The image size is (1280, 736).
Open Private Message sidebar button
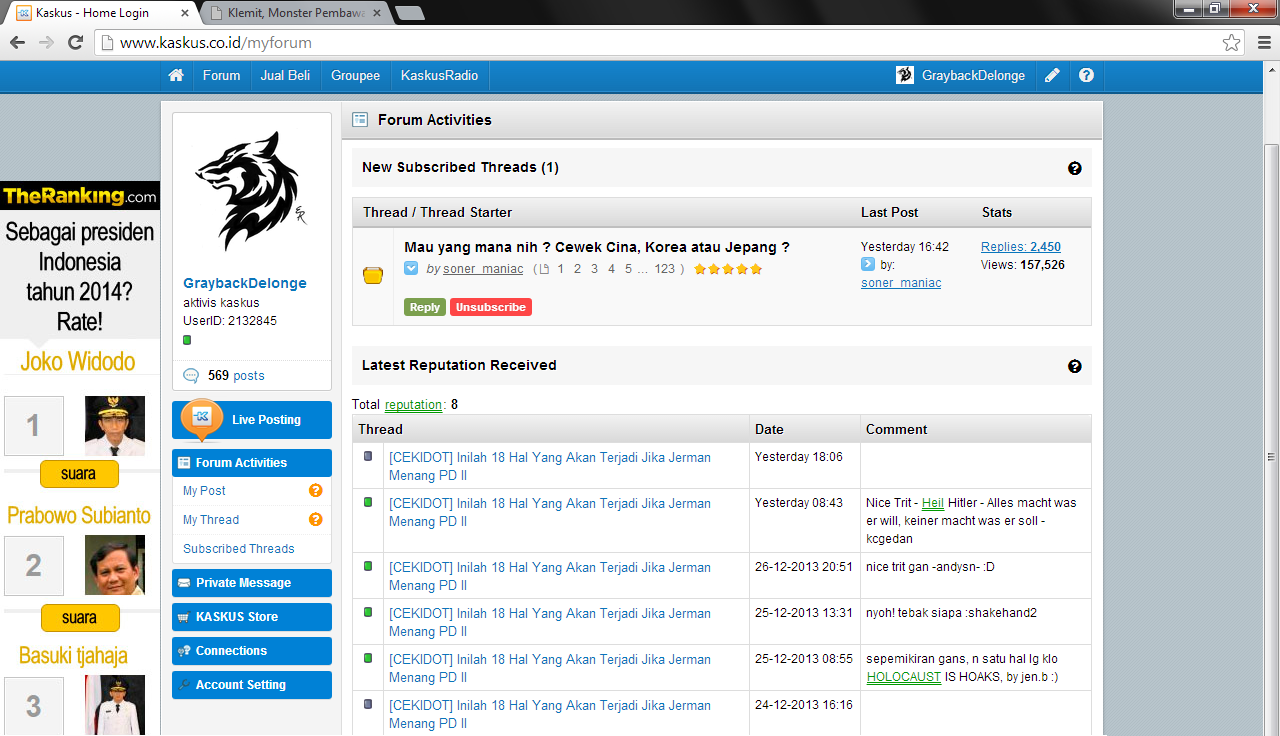252,583
